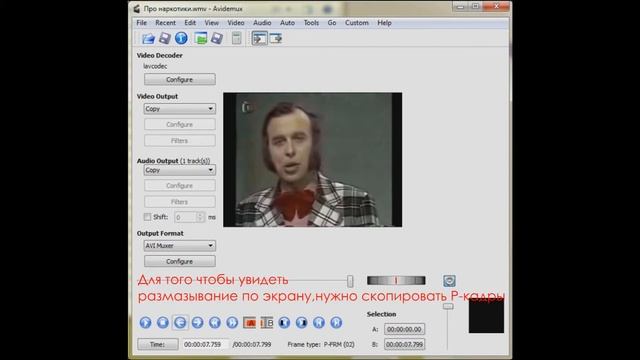Viewport: 640px width, 360px height.
Task: Click the Shift ms value stepper arrows
Action: [x=200, y=217]
